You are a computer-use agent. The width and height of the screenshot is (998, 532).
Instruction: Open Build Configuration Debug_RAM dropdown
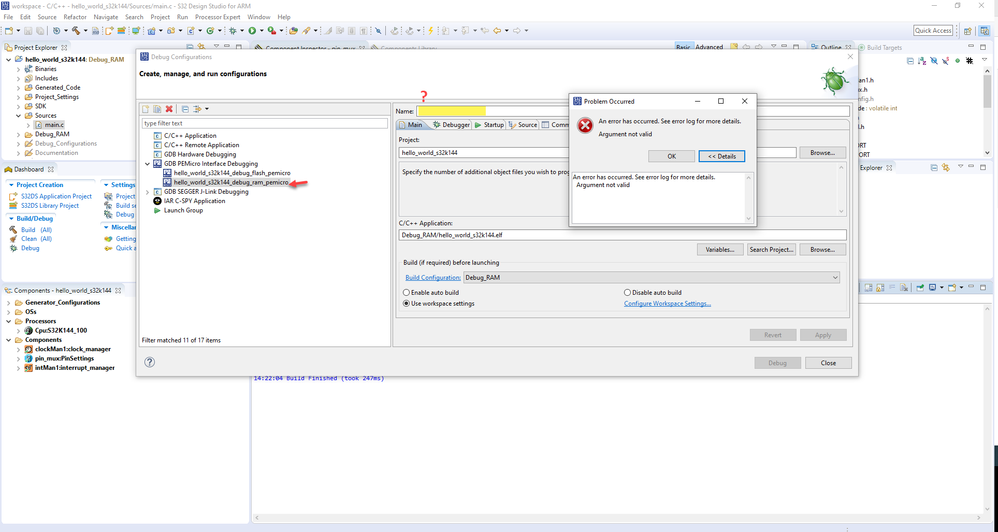click(x=652, y=277)
